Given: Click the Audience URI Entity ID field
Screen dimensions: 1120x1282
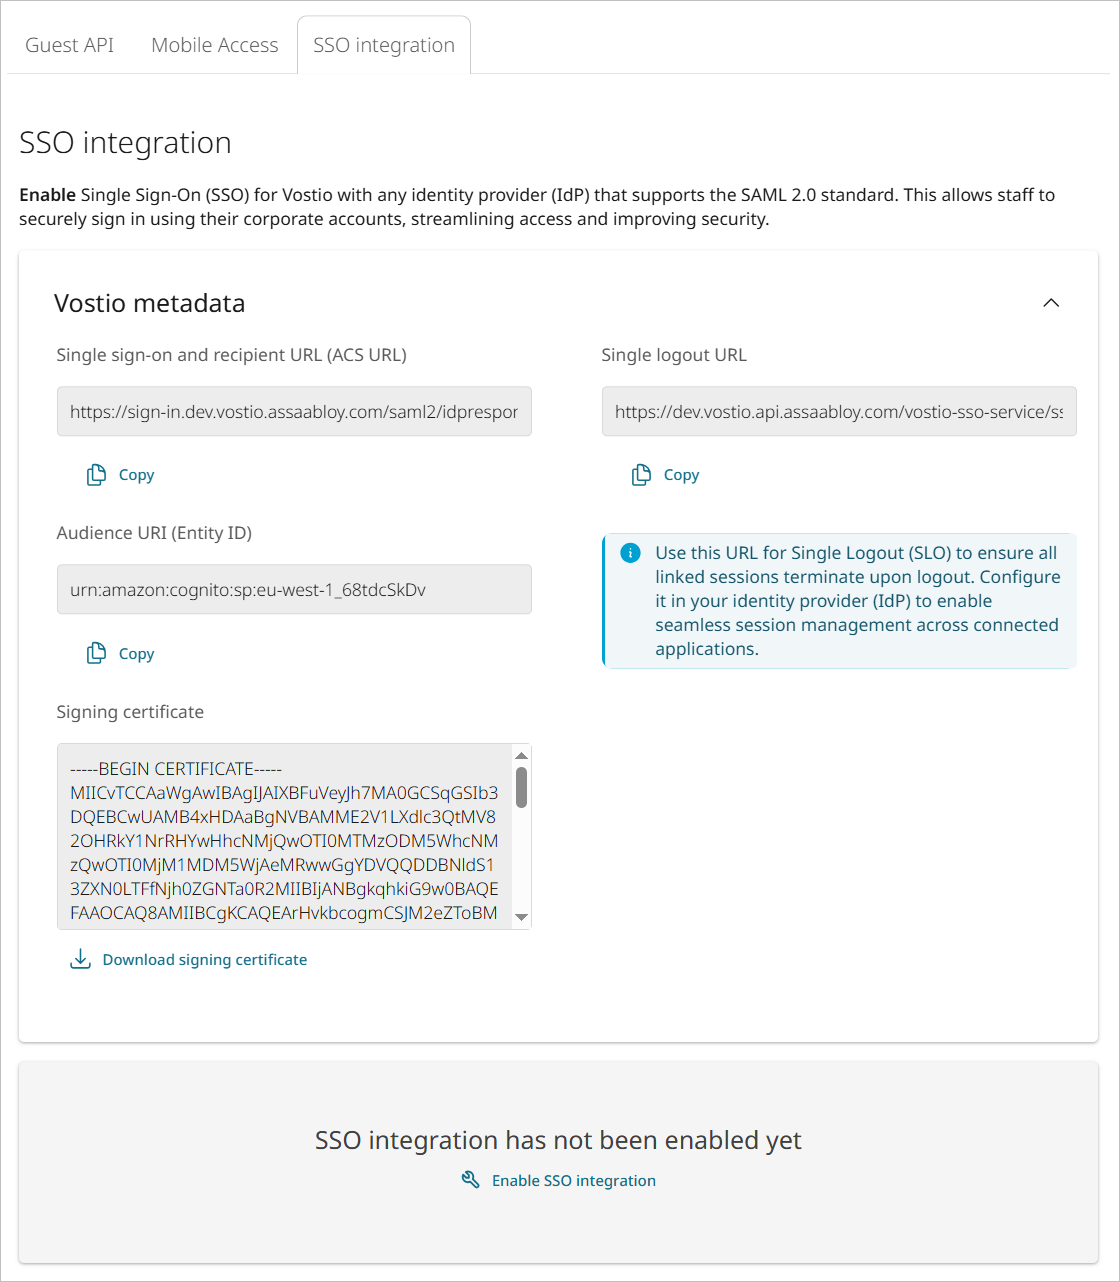Looking at the screenshot, I should click(x=294, y=590).
